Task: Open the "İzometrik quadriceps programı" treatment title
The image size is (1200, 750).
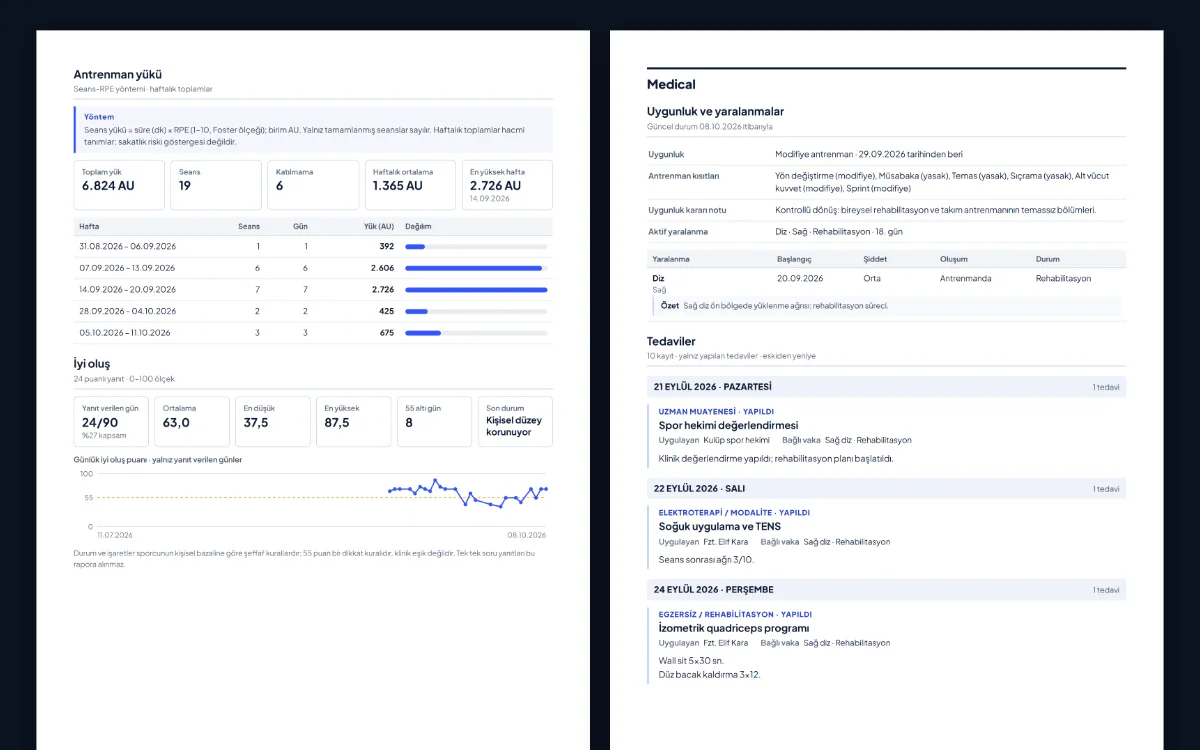Action: [734, 628]
